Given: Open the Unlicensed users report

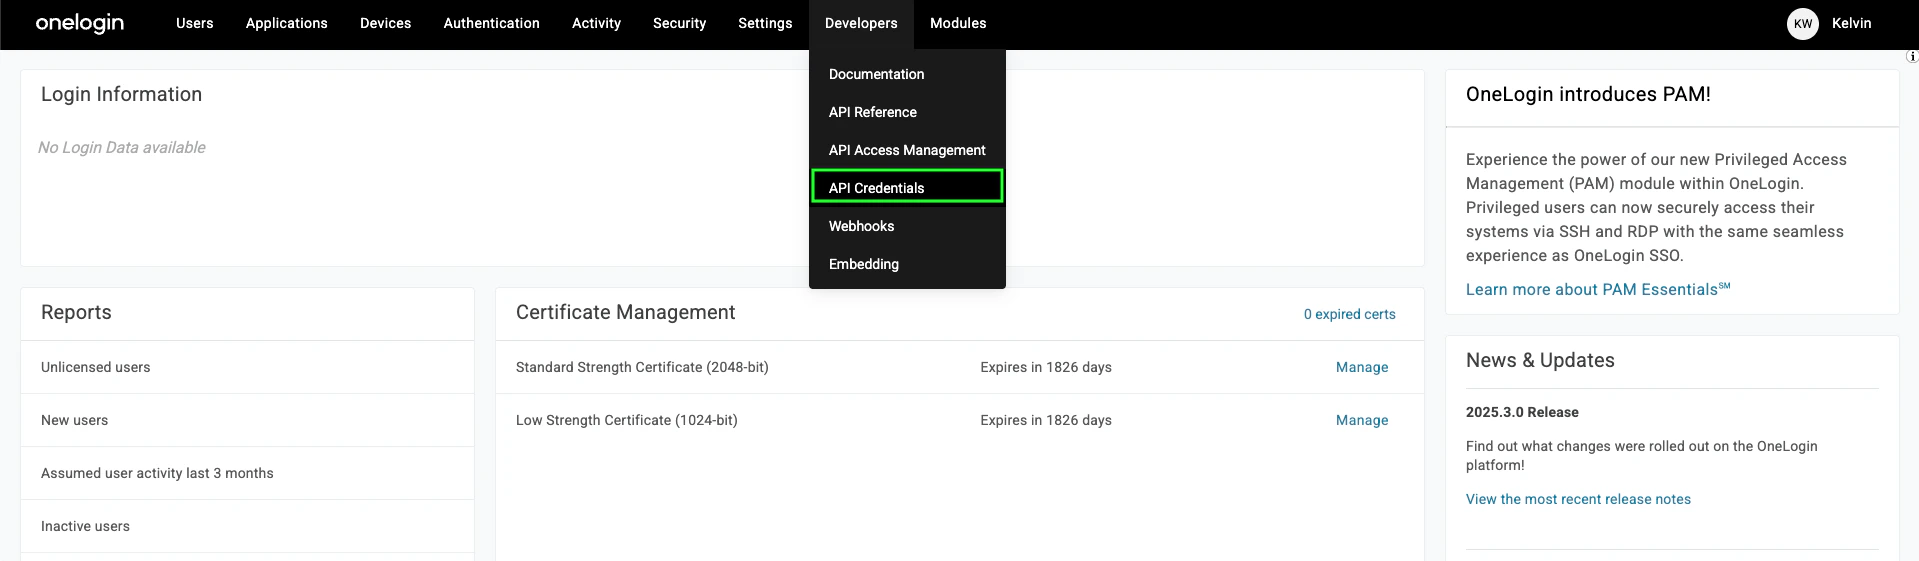Looking at the screenshot, I should pos(247,367).
